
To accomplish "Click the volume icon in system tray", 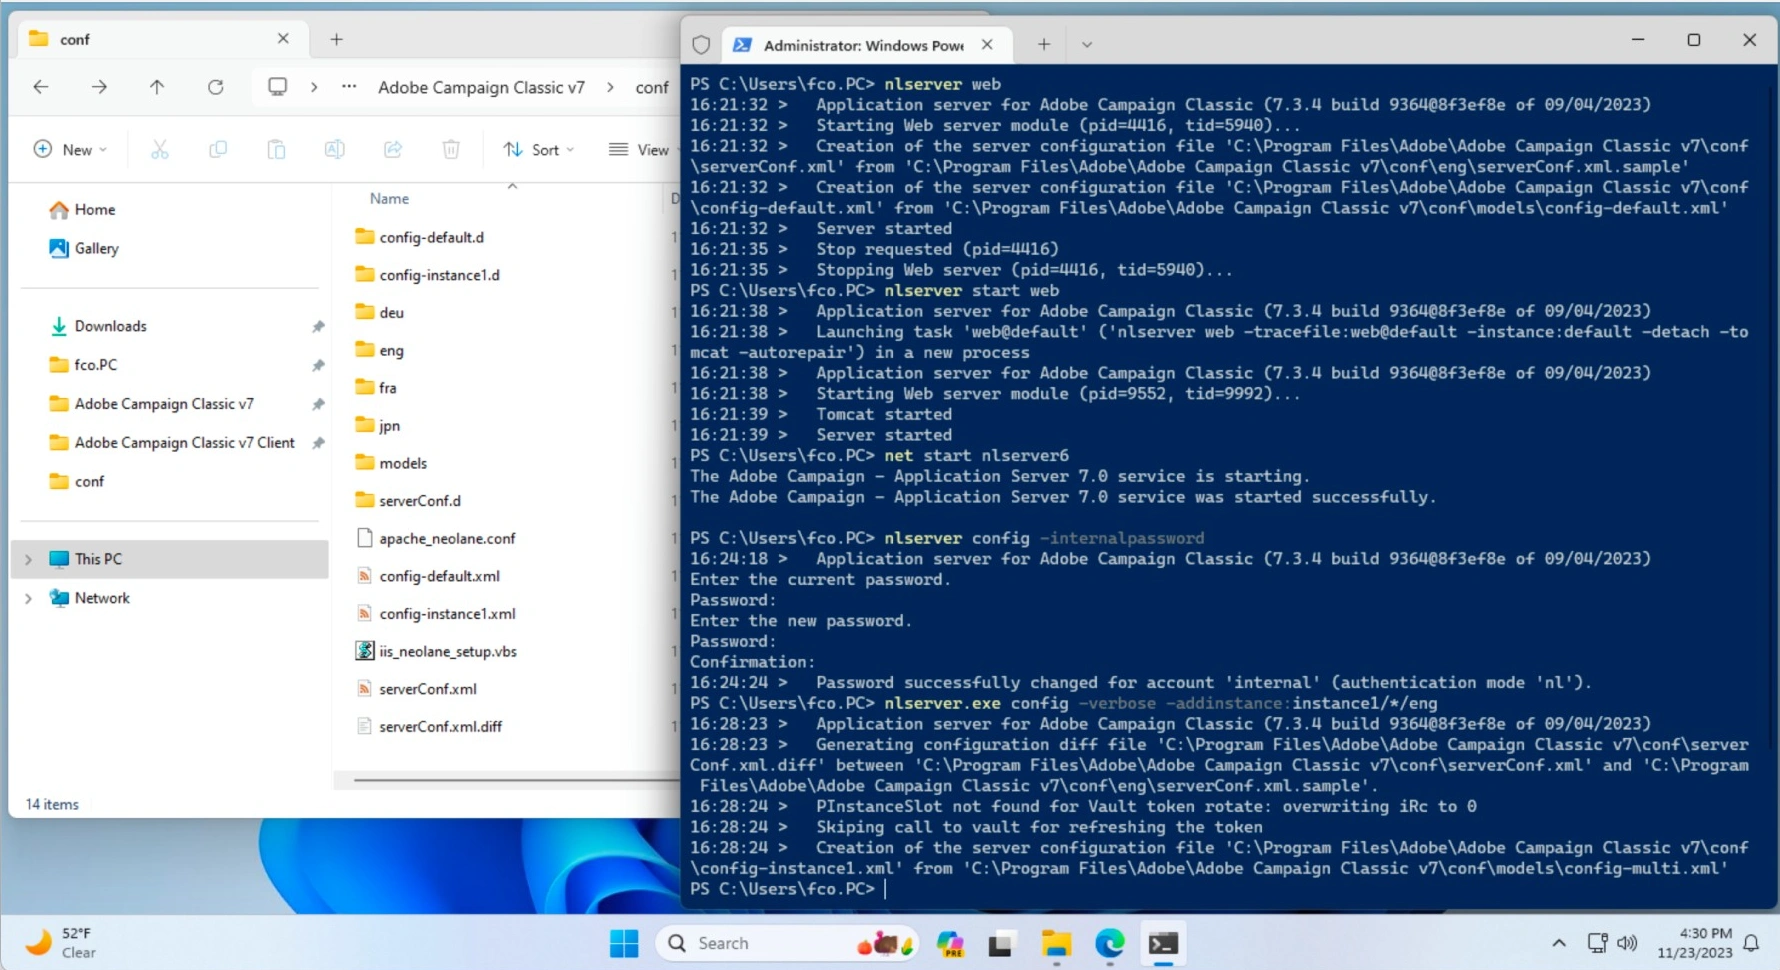I will 1627,942.
